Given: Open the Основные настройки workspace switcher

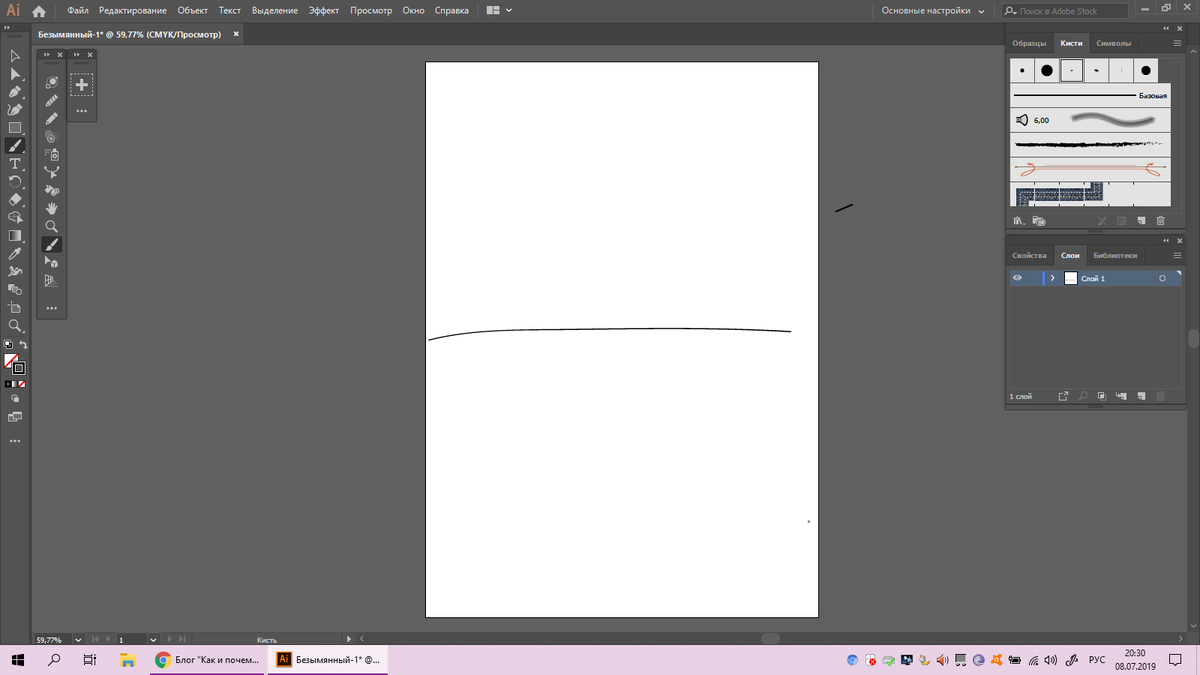Looking at the screenshot, I should point(933,10).
